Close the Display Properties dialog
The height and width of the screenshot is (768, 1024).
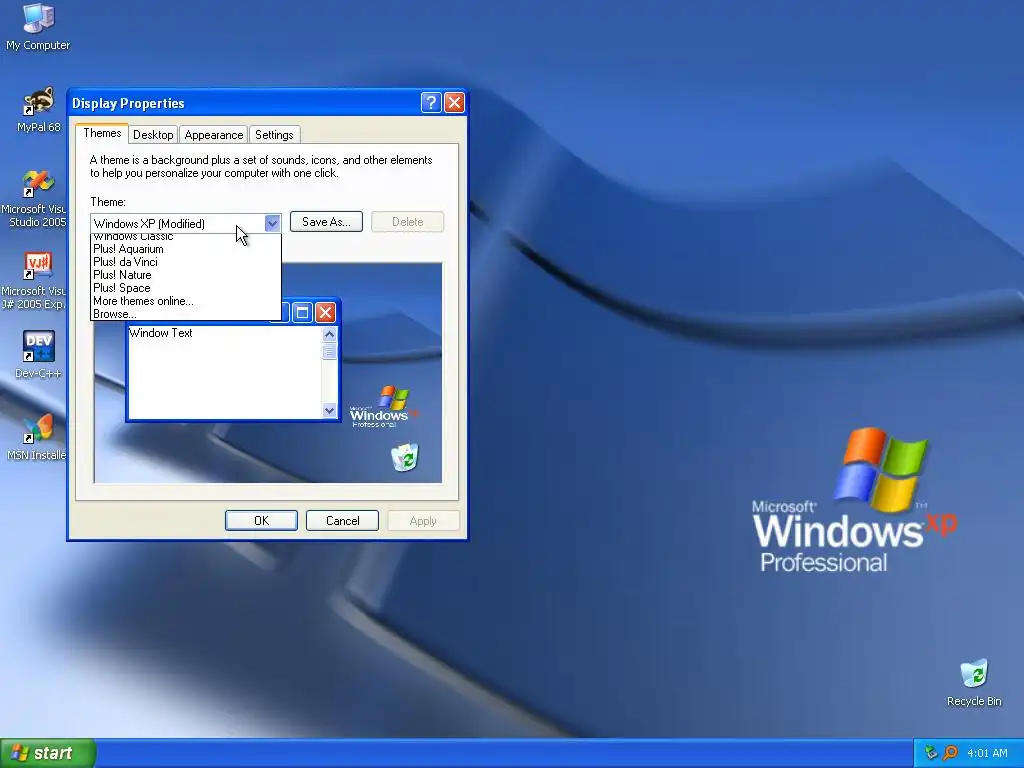click(x=454, y=103)
